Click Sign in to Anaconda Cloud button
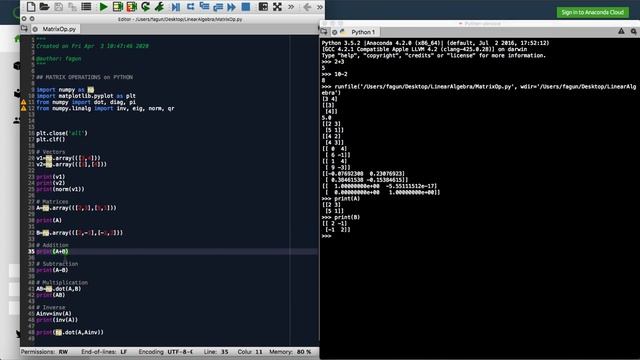 click(593, 12)
